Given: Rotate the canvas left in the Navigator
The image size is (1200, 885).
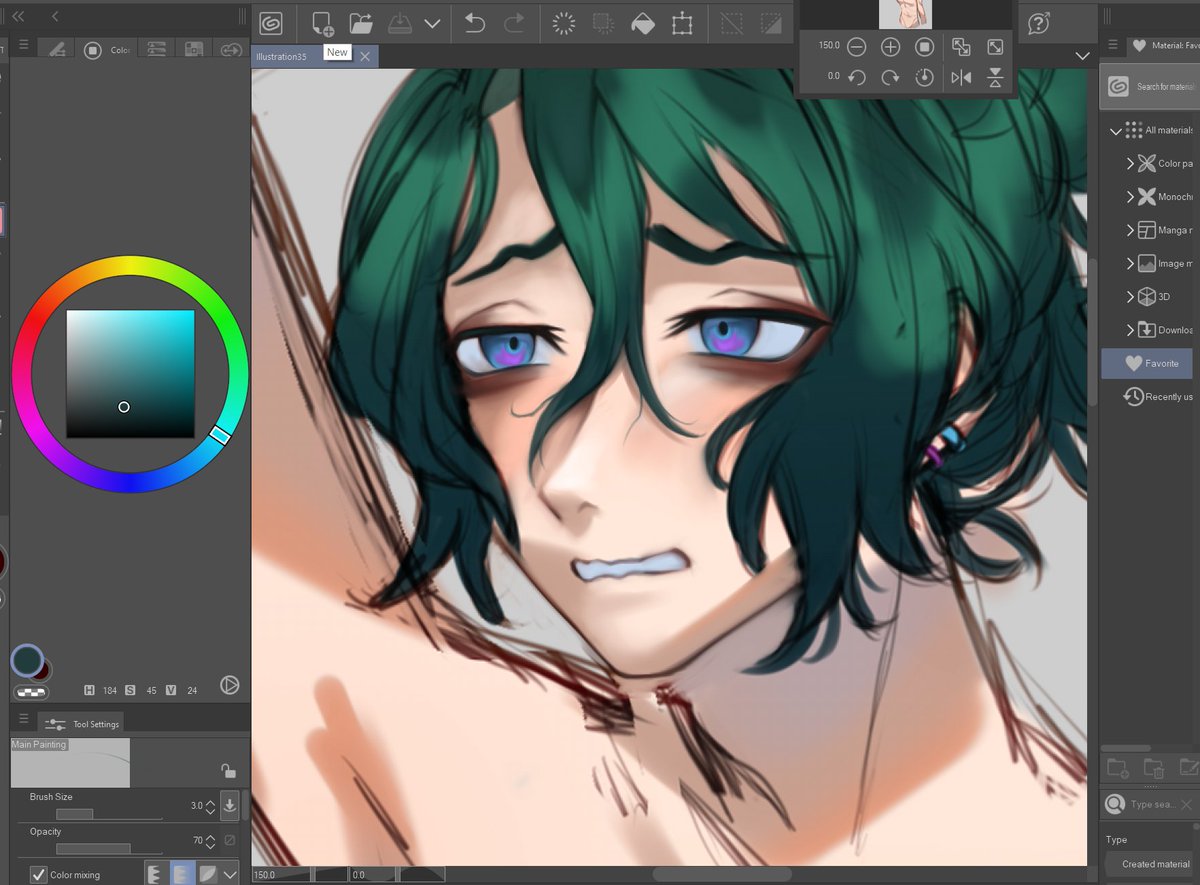Looking at the screenshot, I should [x=856, y=77].
